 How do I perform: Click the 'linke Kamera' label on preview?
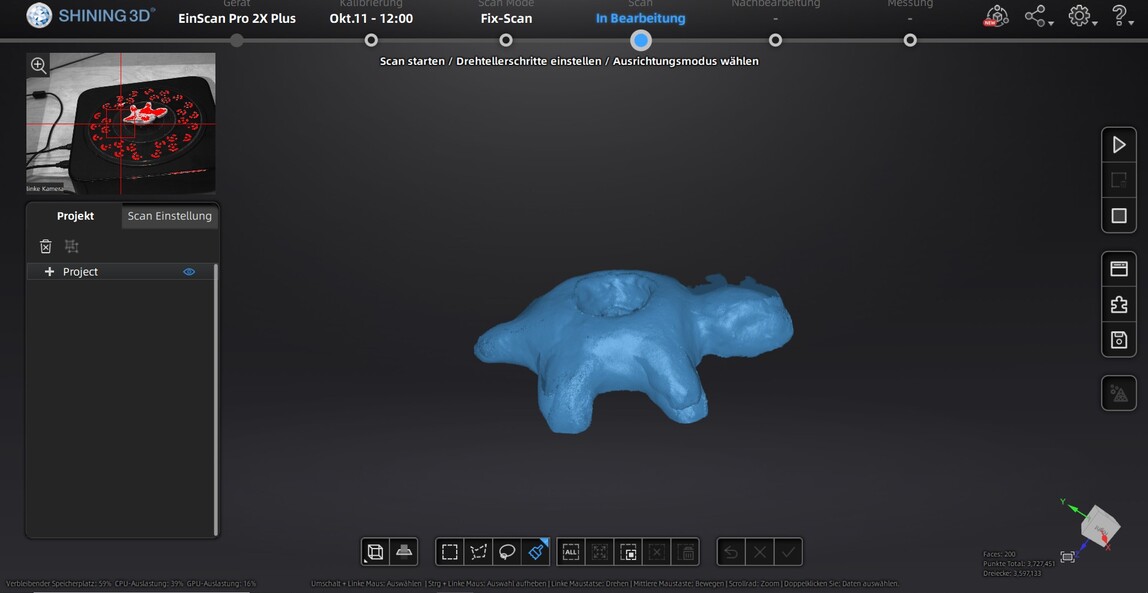tap(45, 189)
